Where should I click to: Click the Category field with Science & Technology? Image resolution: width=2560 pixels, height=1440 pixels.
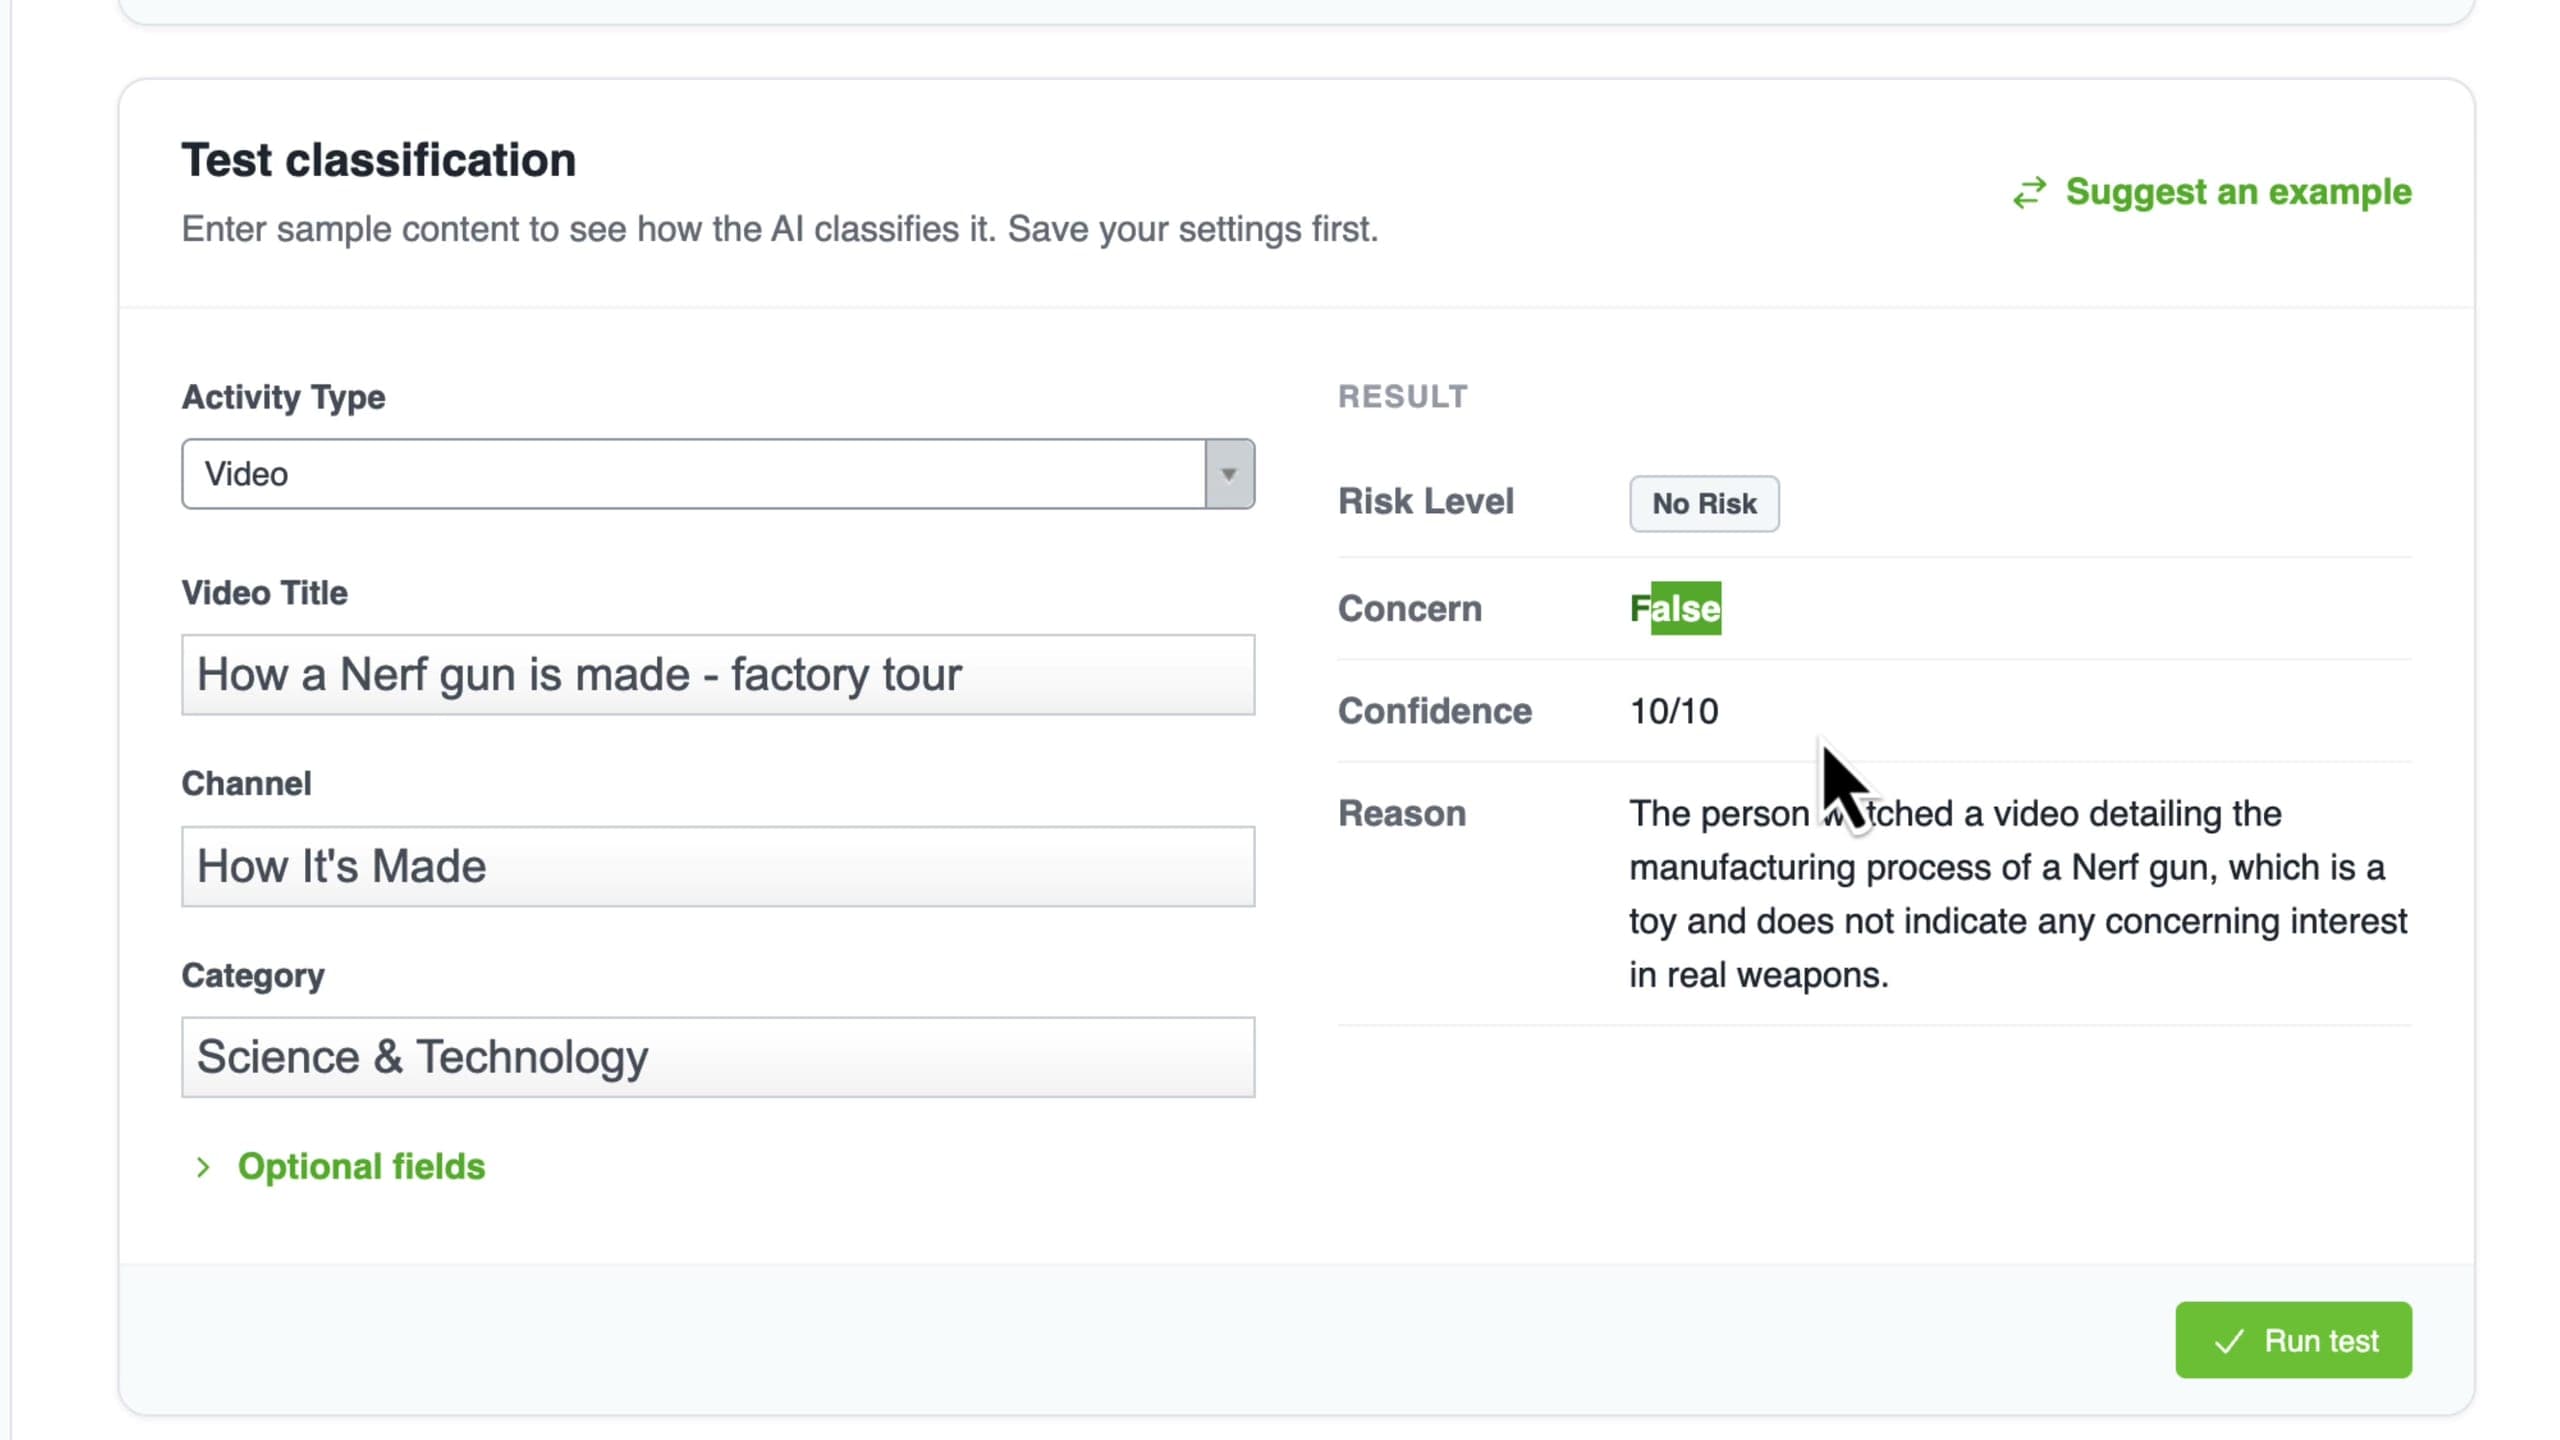click(718, 1058)
